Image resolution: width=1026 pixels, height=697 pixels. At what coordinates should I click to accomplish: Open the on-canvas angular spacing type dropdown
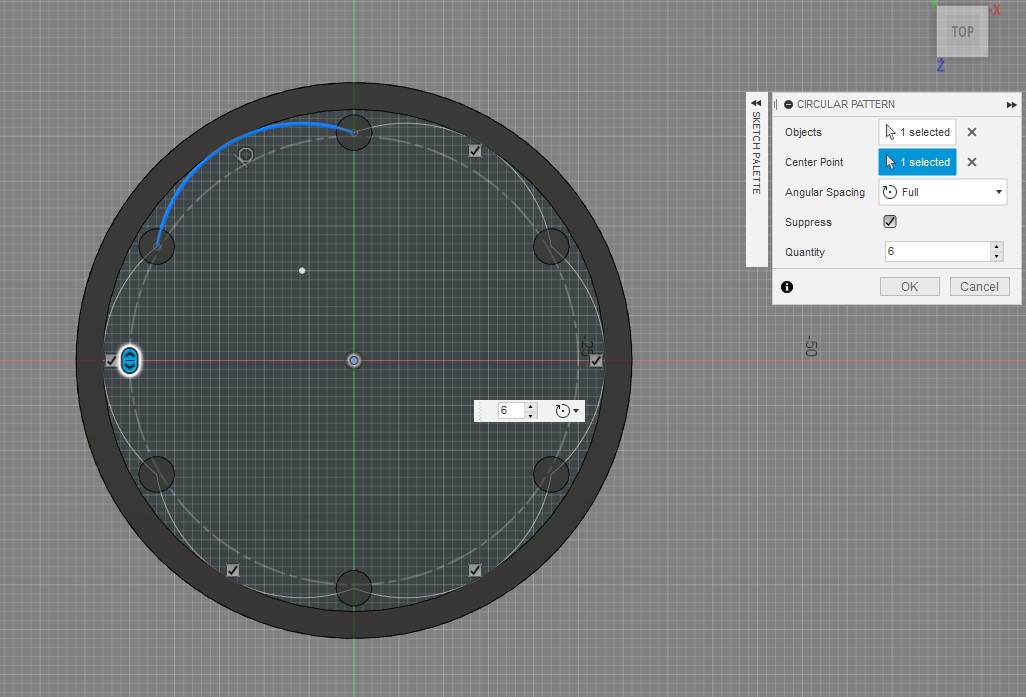pyautogui.click(x=566, y=411)
